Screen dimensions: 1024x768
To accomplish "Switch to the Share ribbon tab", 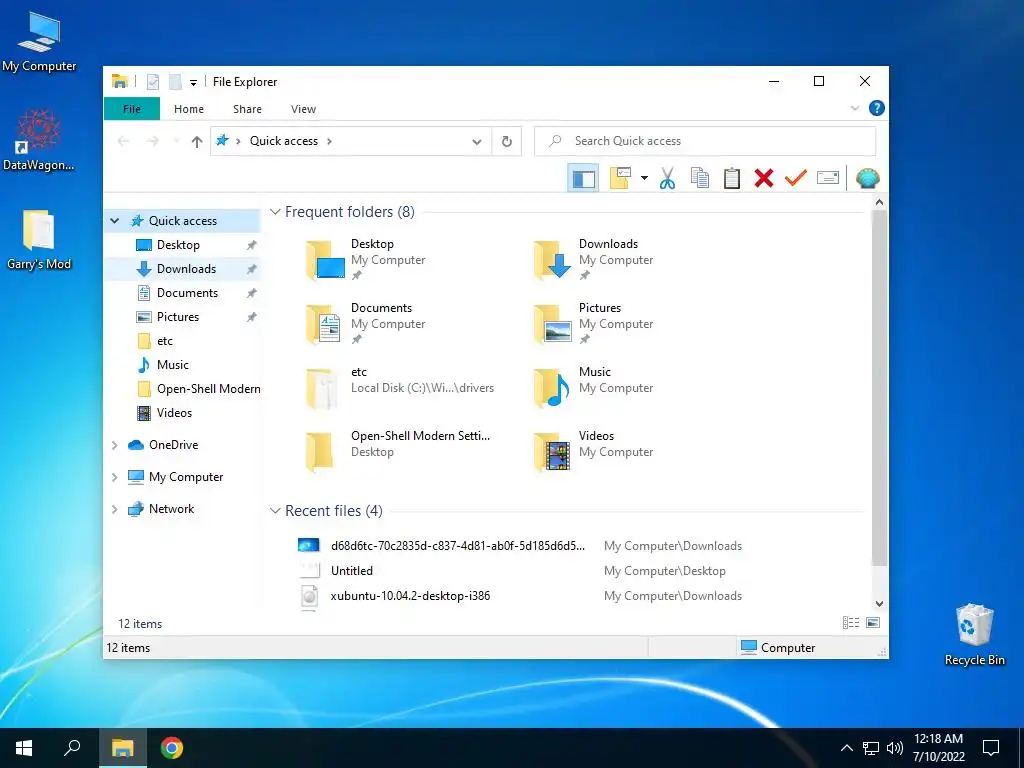I will (248, 109).
